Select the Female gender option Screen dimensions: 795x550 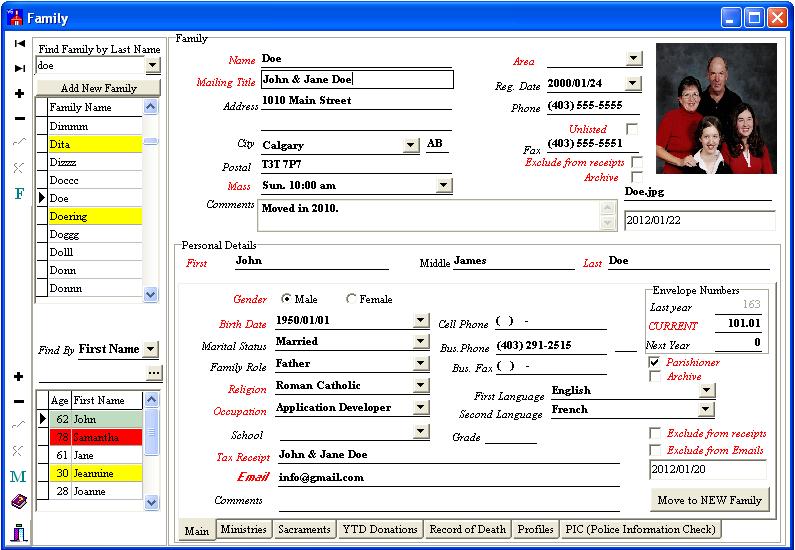[351, 299]
